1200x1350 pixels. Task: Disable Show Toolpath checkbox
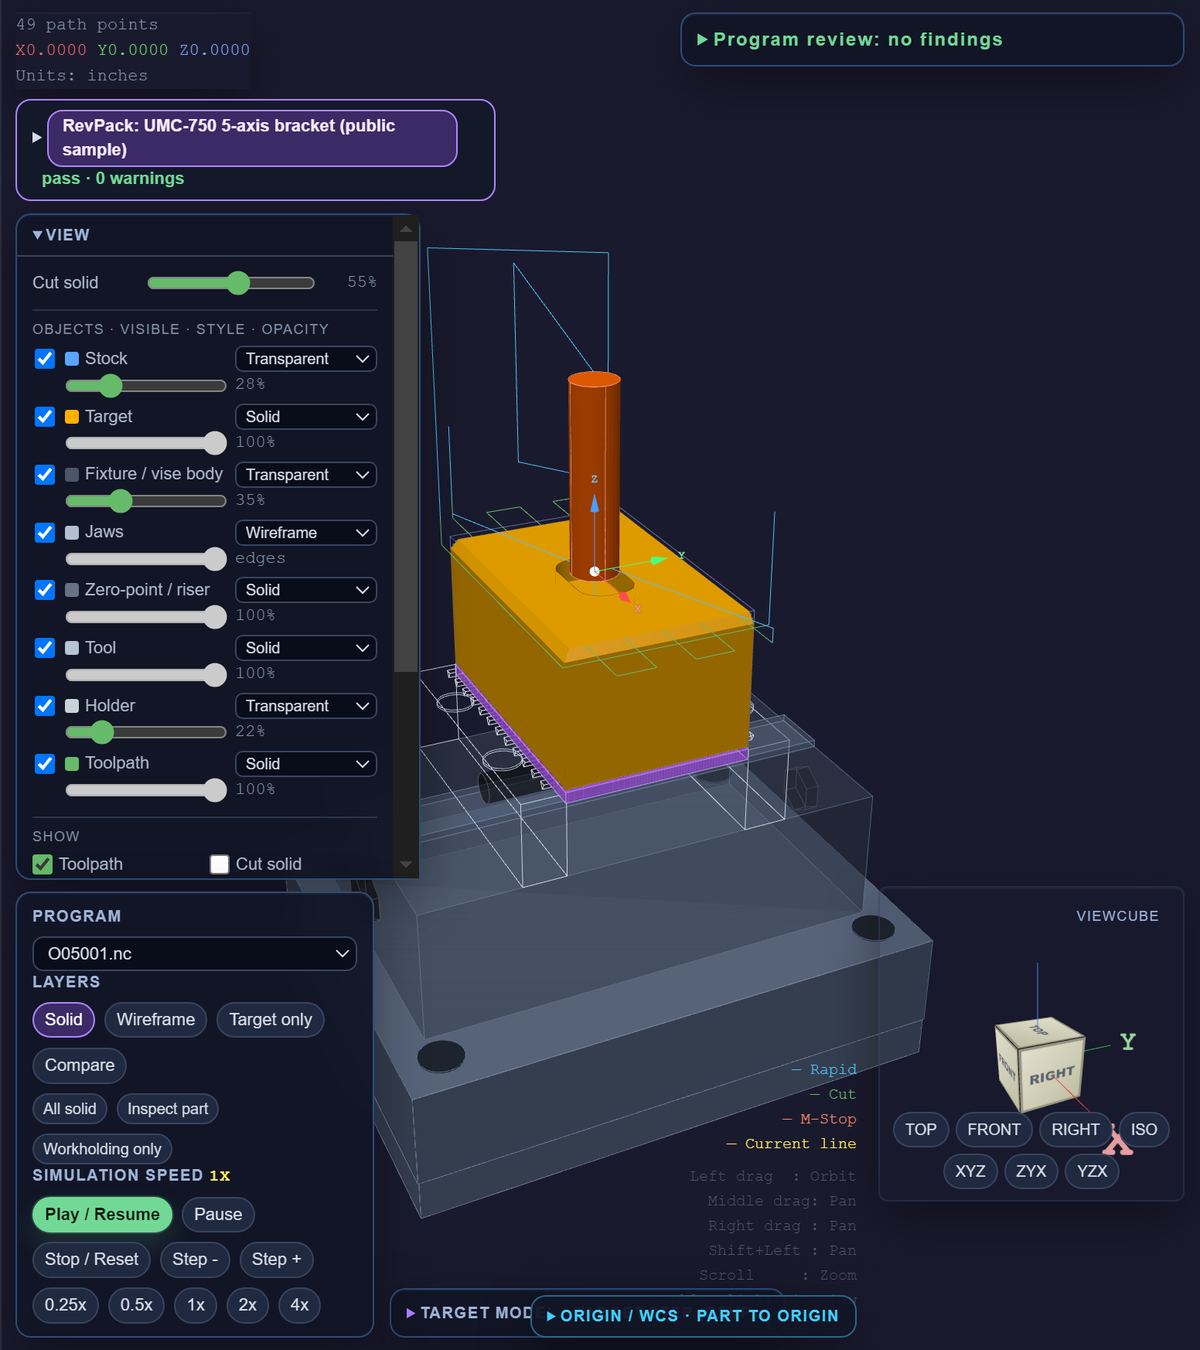coord(42,864)
